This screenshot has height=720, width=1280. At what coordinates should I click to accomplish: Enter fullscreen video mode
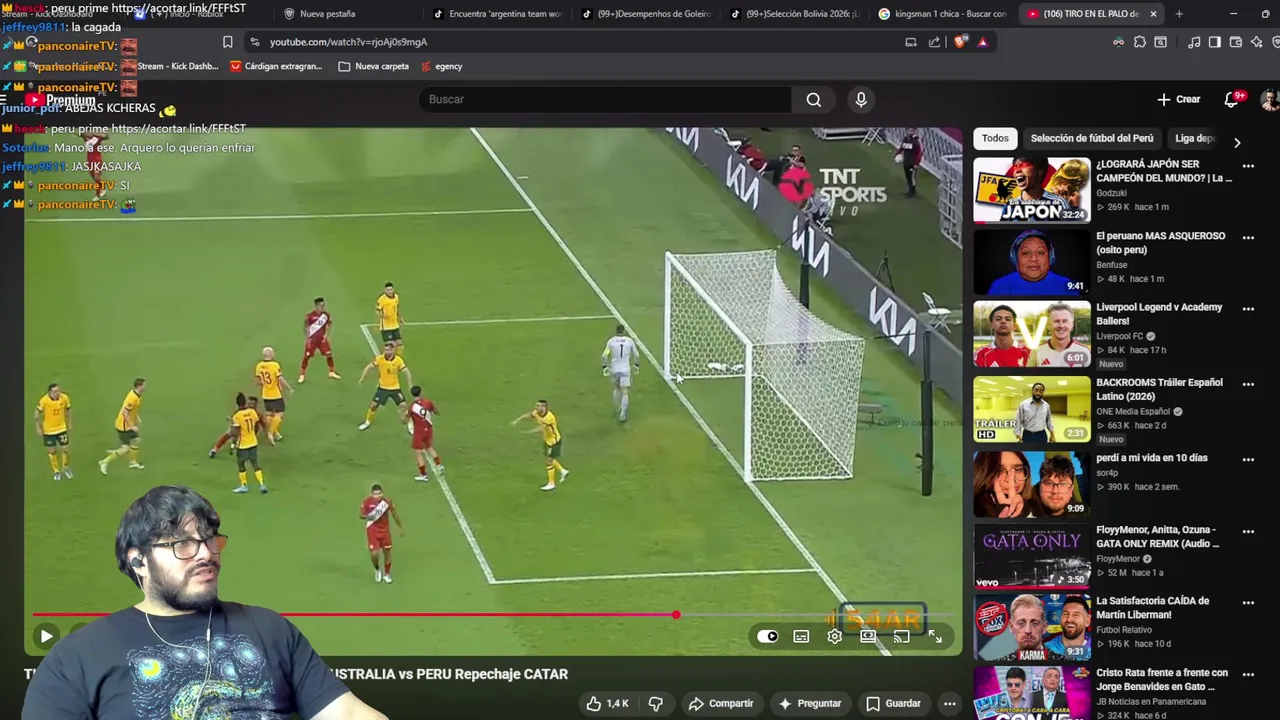935,636
